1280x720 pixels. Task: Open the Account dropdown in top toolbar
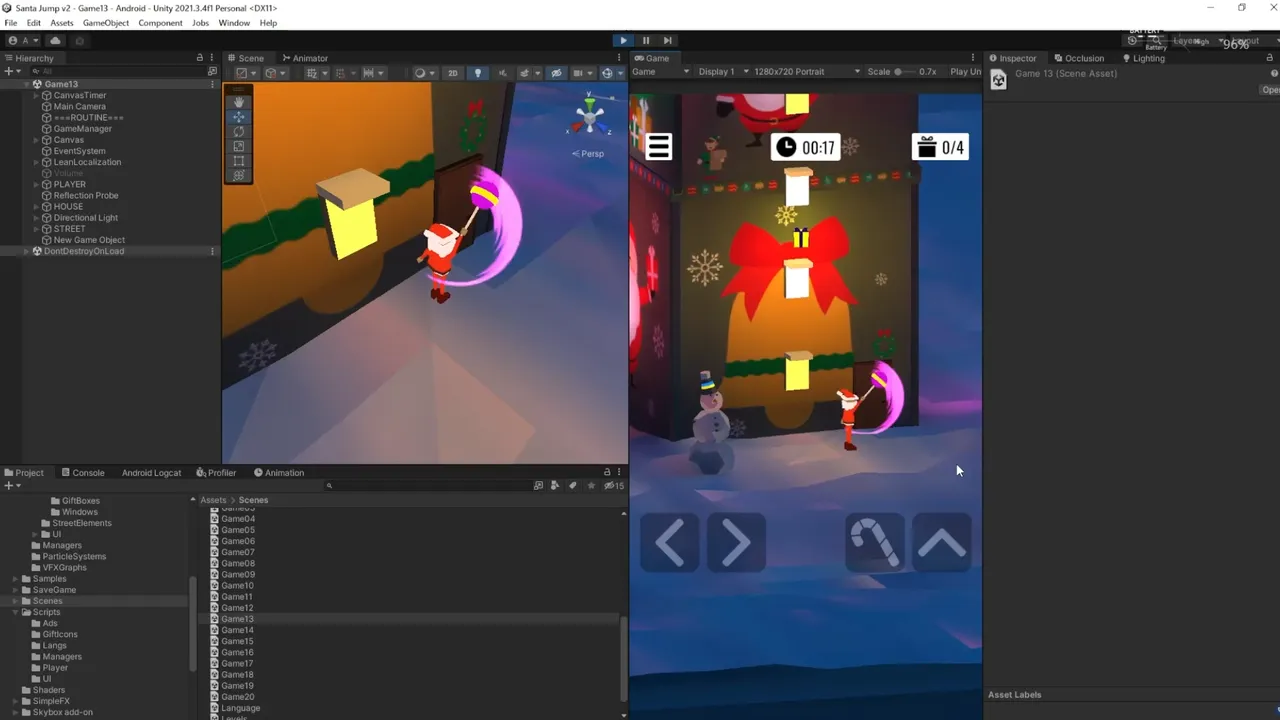click(x=24, y=41)
